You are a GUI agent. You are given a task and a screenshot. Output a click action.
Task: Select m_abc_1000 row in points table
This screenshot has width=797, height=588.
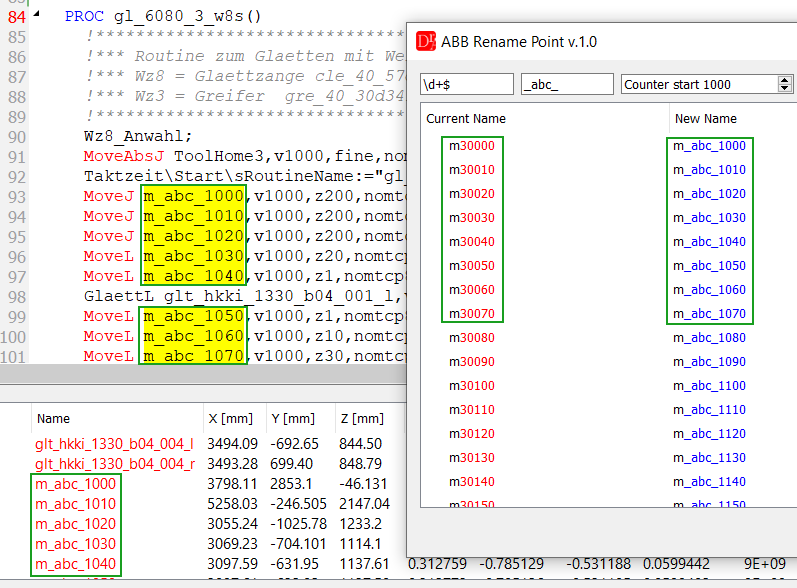tap(75, 484)
